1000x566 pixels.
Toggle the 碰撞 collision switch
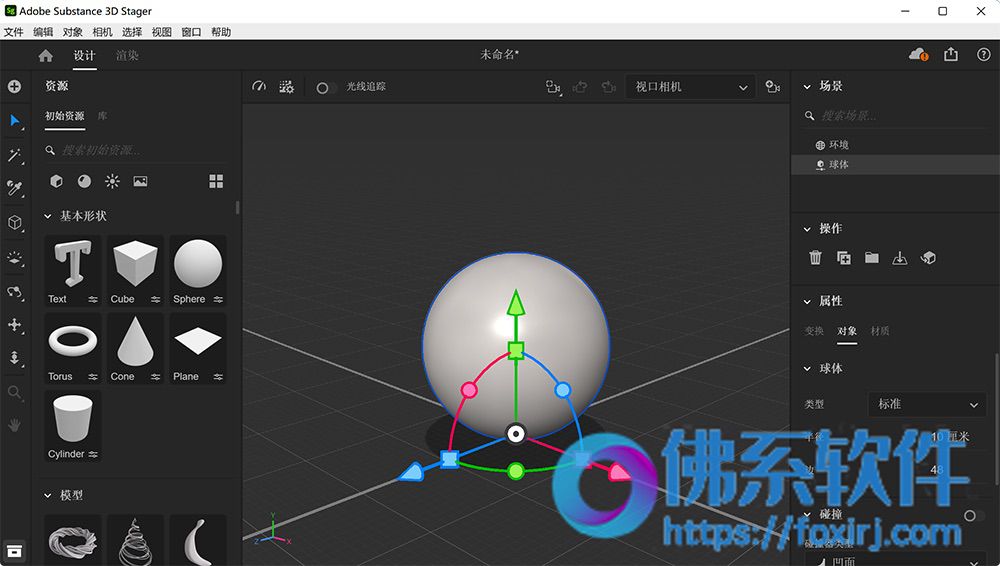click(x=972, y=515)
